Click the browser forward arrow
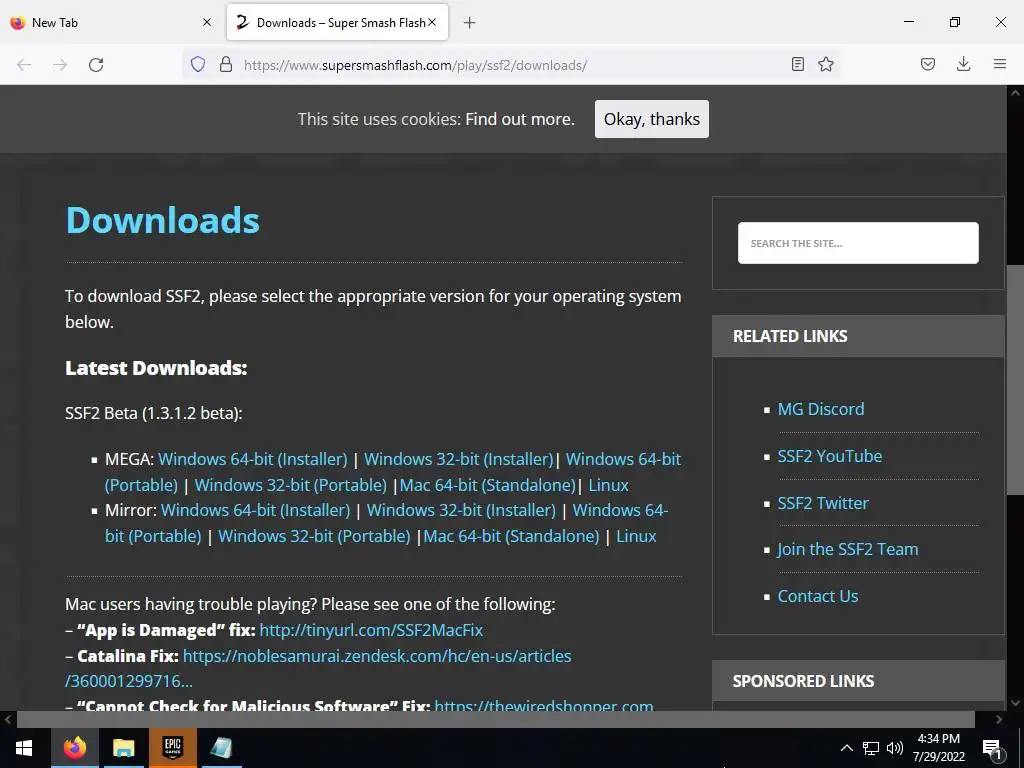The image size is (1024, 768). tap(60, 65)
